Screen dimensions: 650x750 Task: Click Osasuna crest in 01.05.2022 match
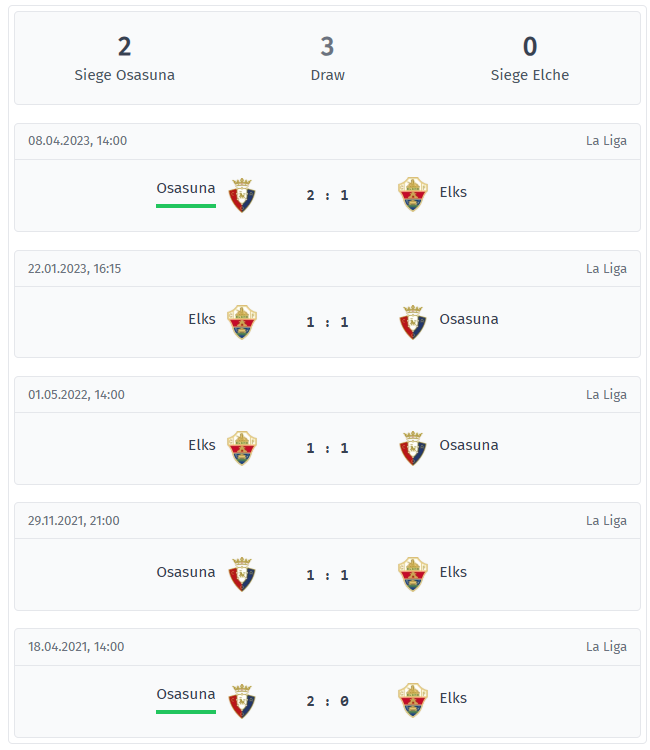coord(413,448)
